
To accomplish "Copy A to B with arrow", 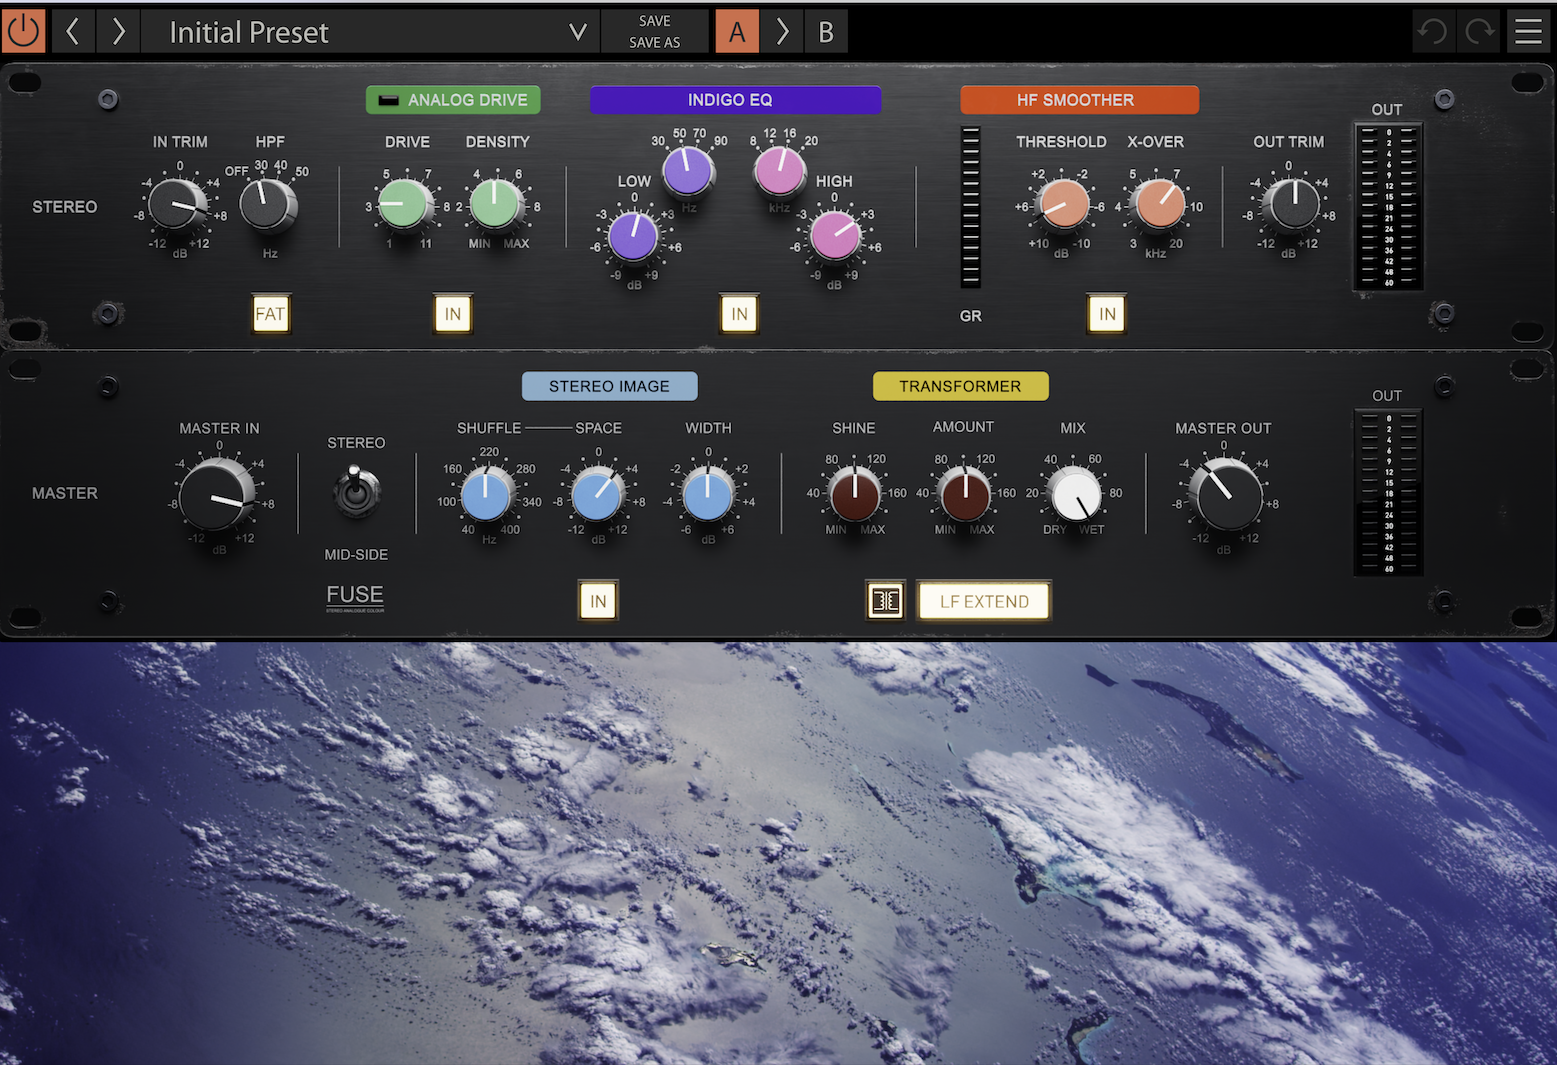I will (783, 31).
